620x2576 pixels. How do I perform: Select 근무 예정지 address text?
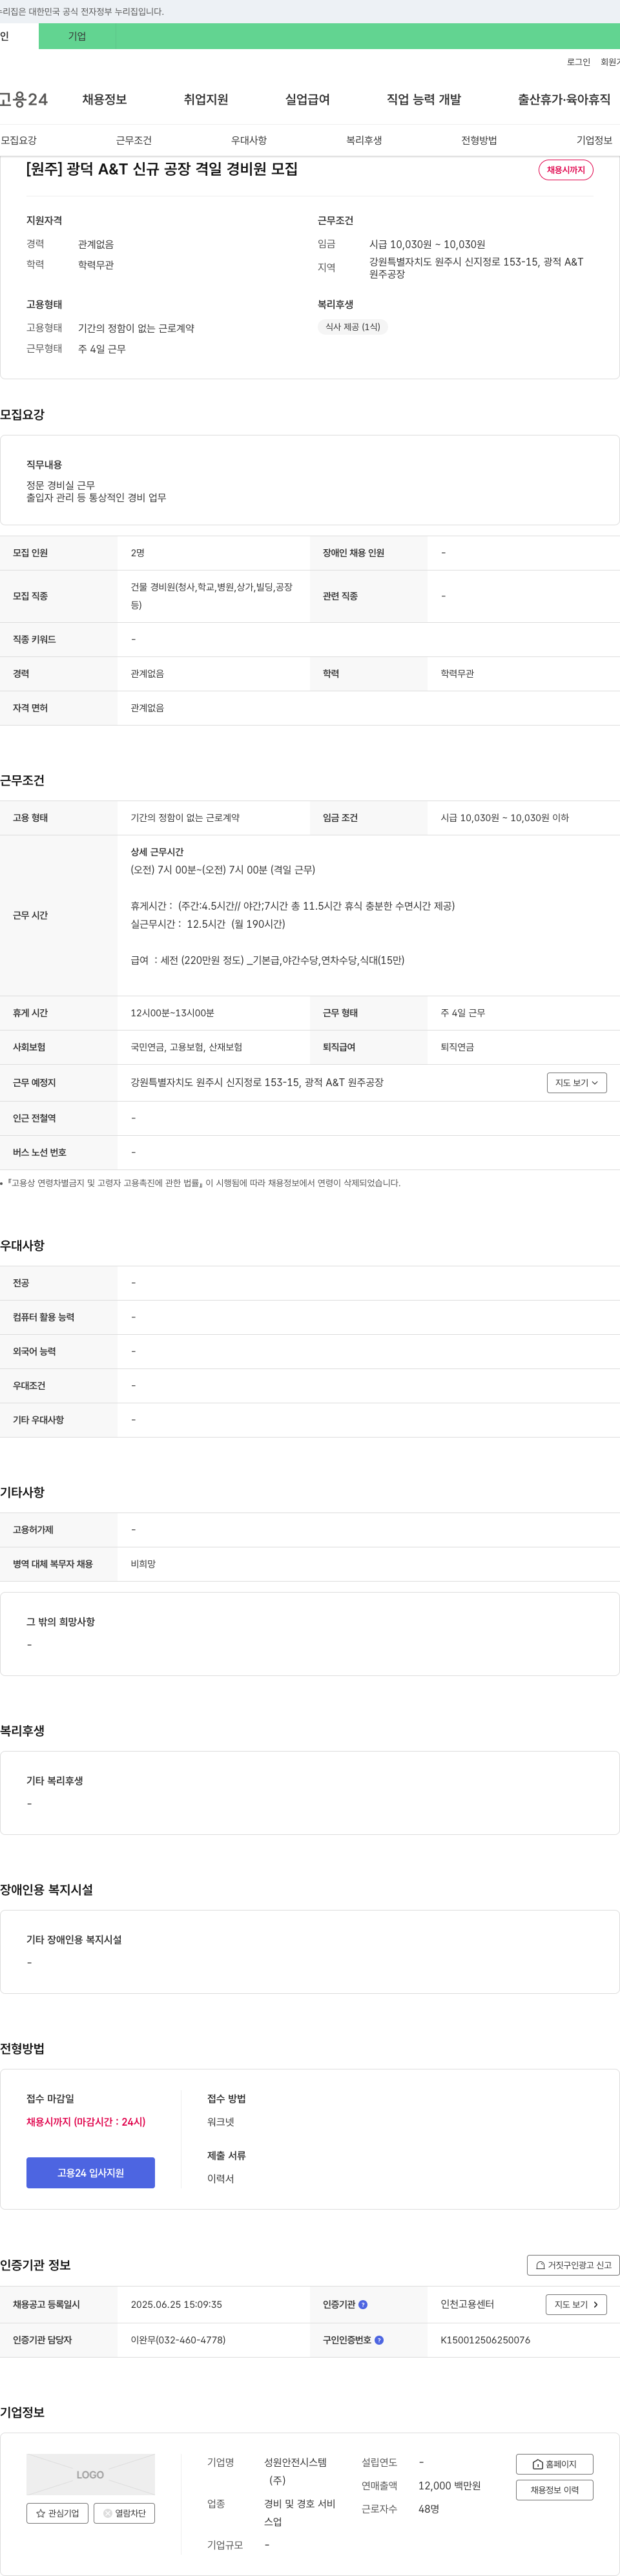[257, 1082]
